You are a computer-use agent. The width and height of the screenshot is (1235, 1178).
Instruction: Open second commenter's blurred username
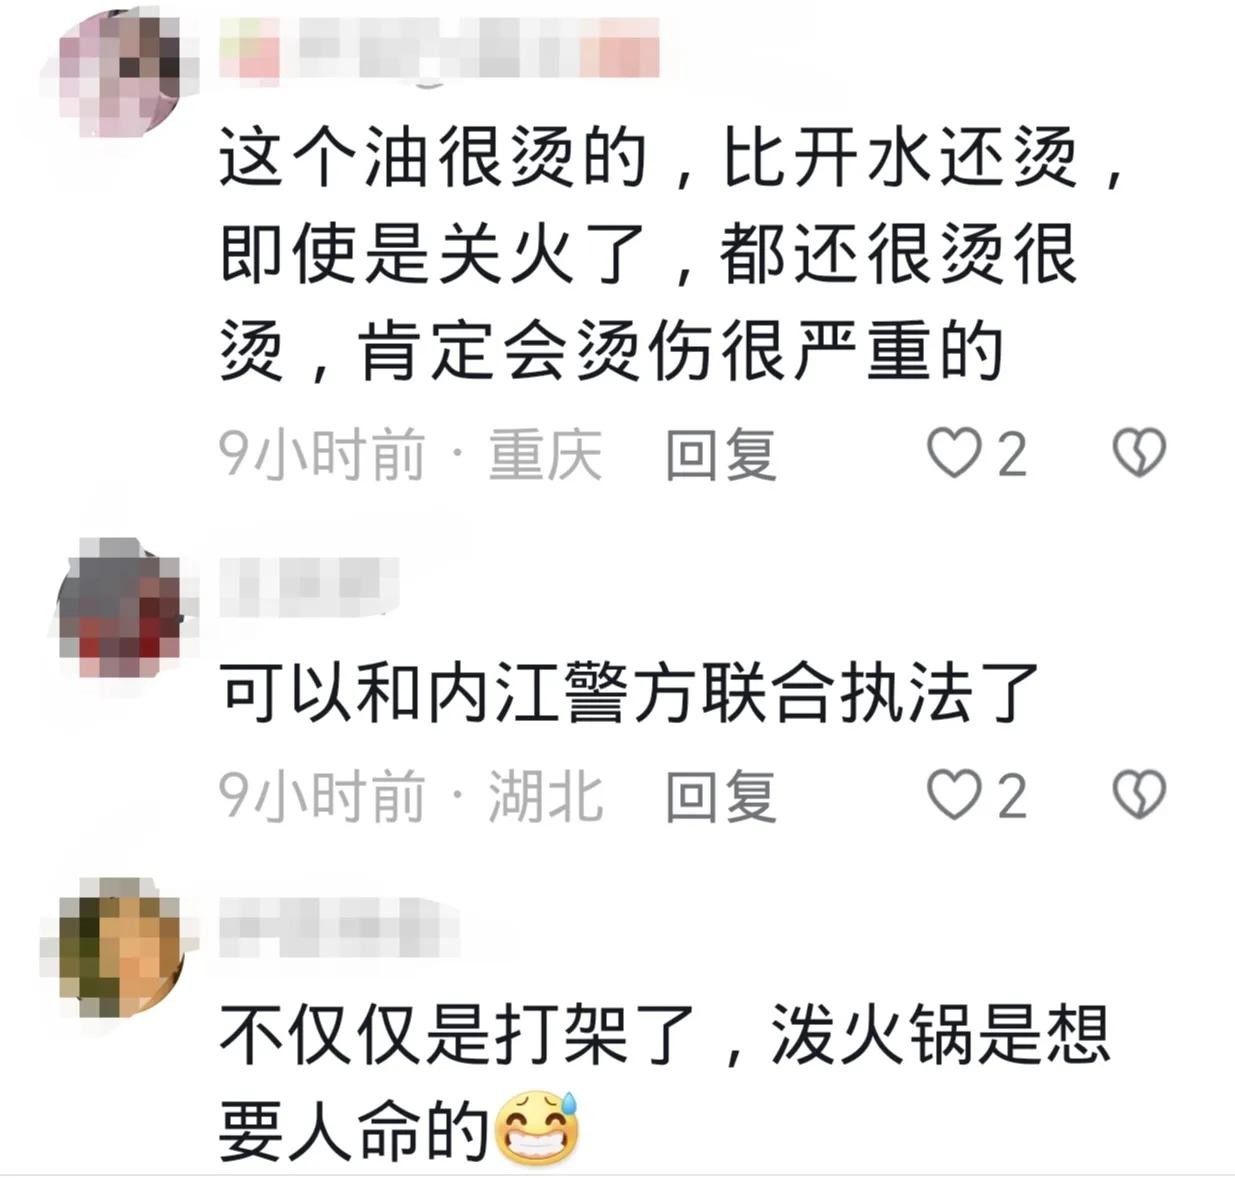308,587
